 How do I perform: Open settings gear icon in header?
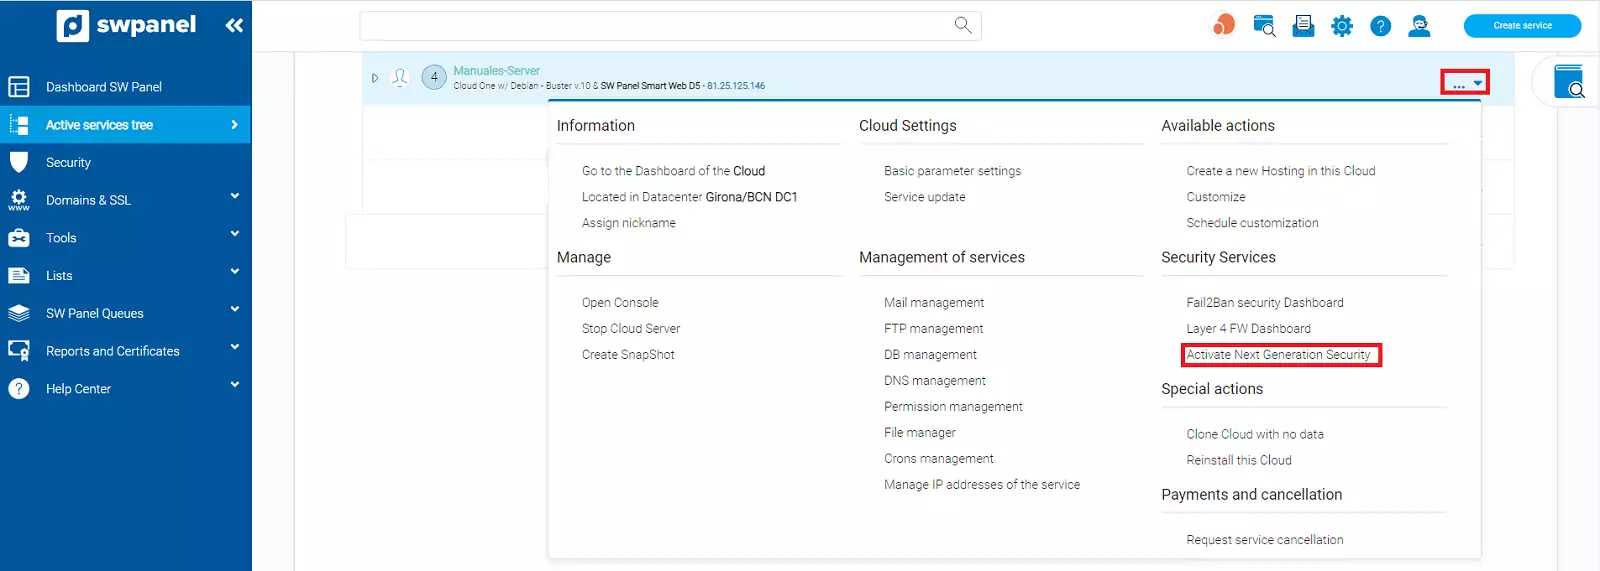tap(1342, 26)
